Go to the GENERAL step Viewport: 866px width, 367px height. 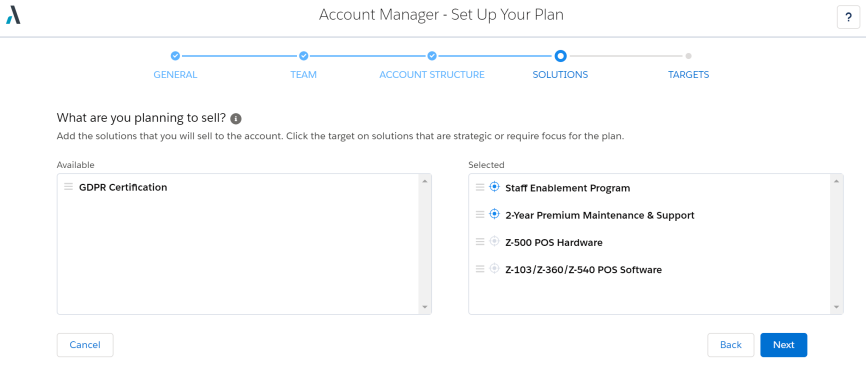[x=175, y=75]
